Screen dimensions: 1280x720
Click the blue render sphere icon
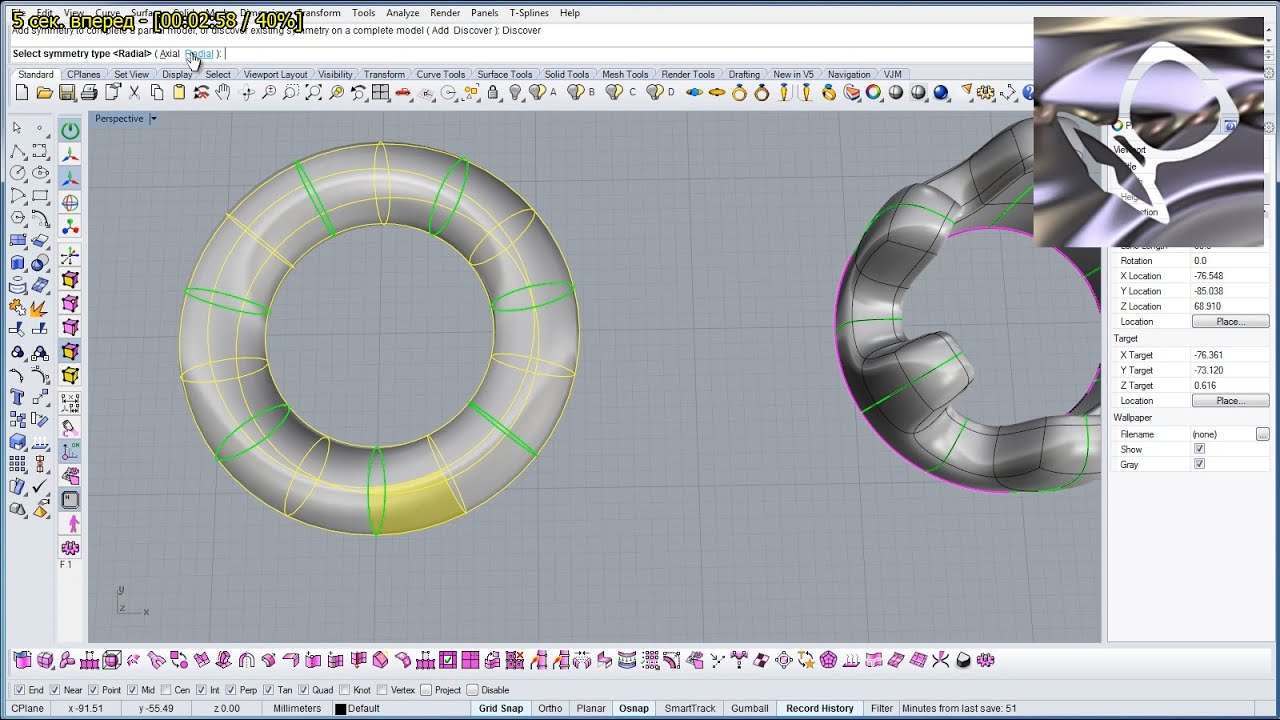pos(941,93)
